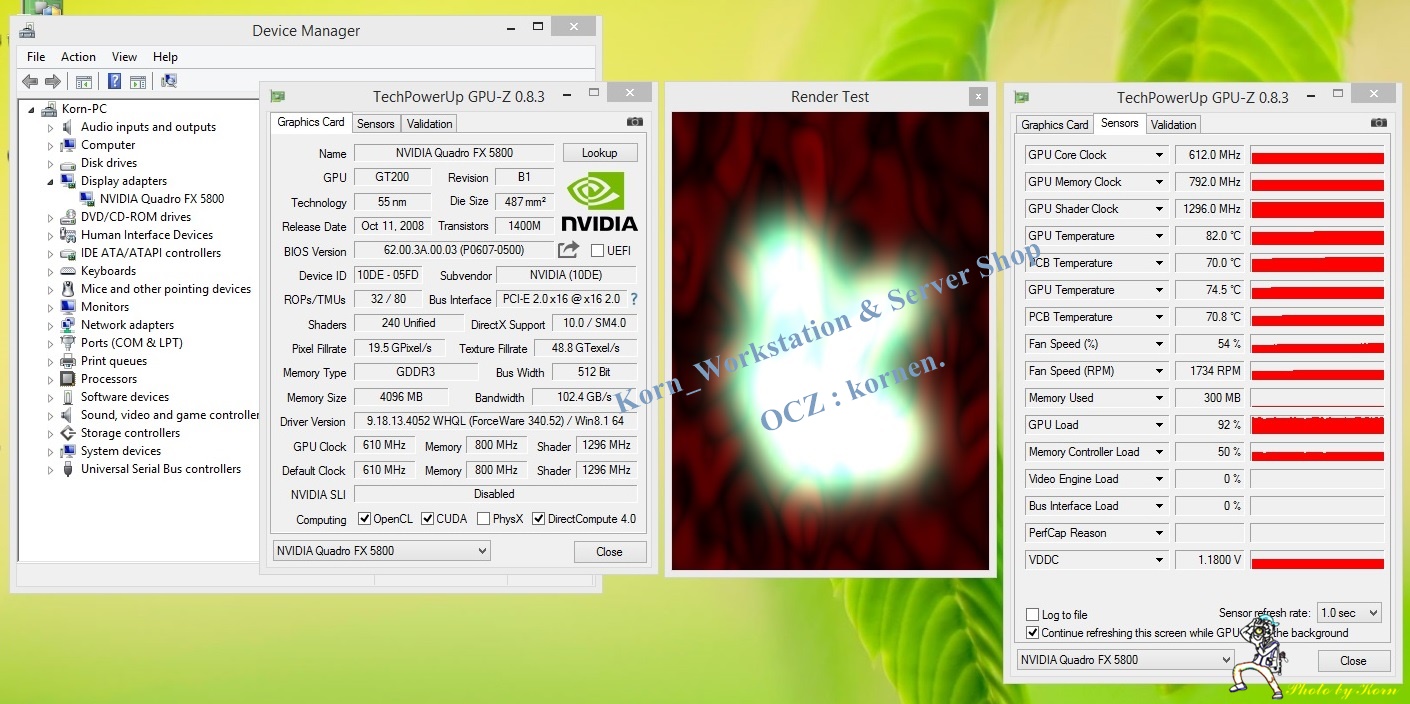
Task: Open the Sensor refresh rate dropdown
Action: [x=1349, y=613]
